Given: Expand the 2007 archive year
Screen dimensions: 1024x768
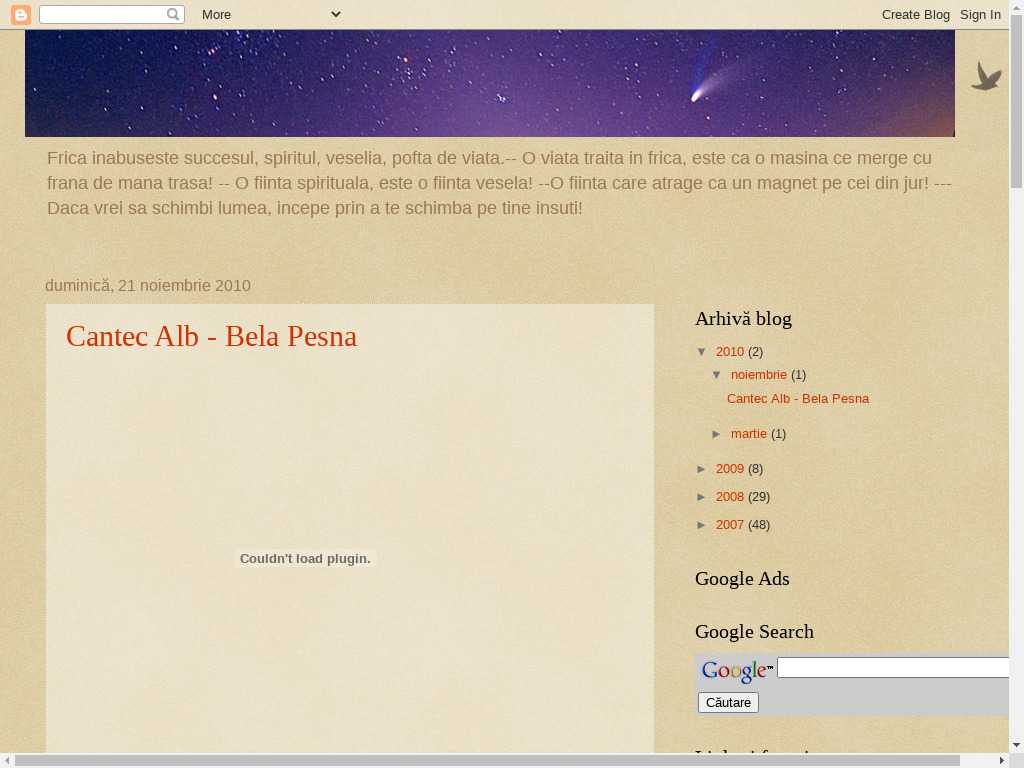Looking at the screenshot, I should 703,525.
